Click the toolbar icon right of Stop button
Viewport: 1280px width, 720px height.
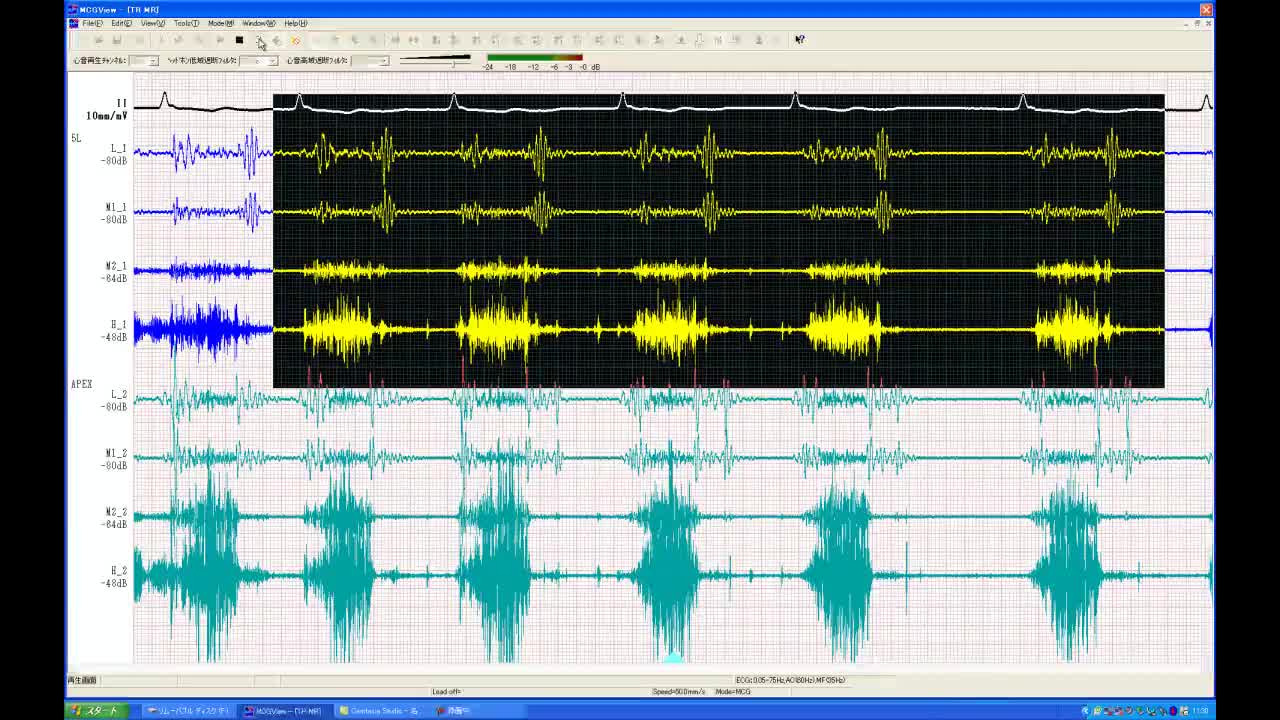258,40
